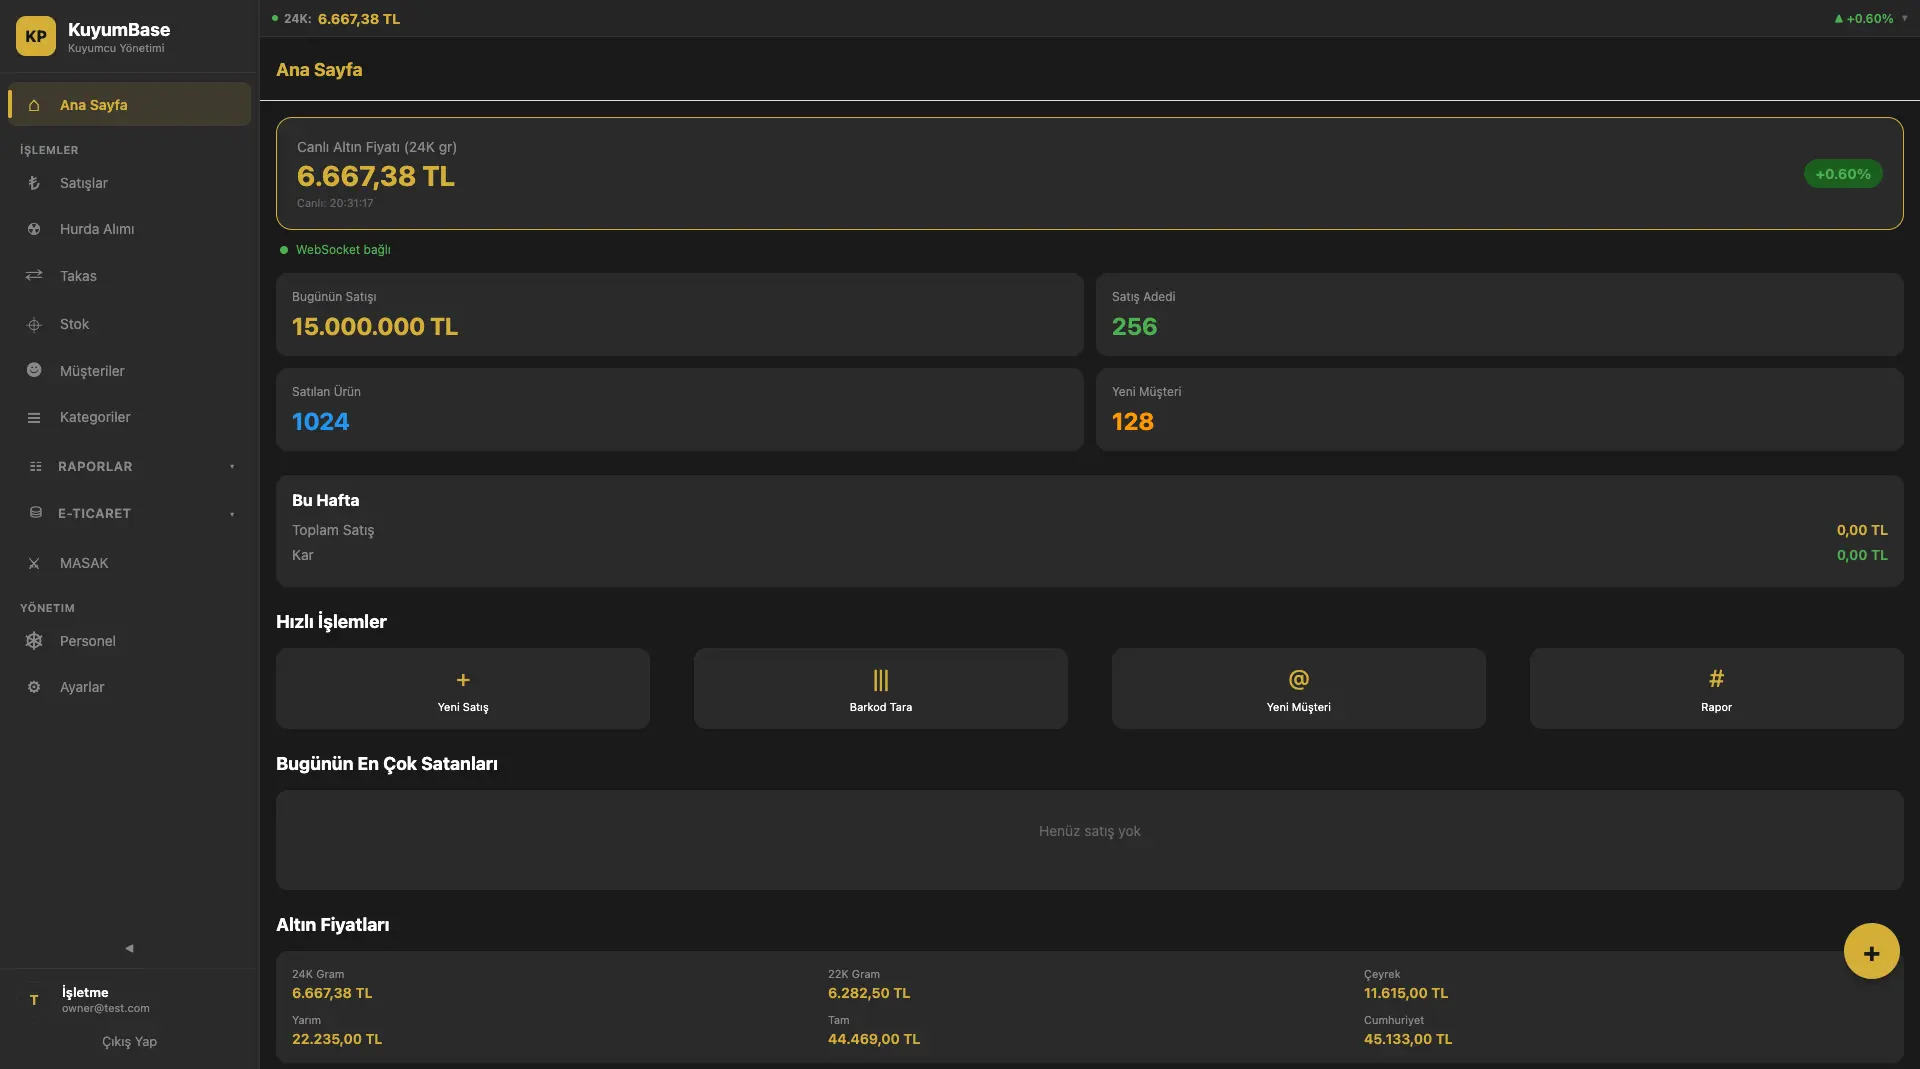
Task: Click the Canlı: 20:31:17 timestamp
Action: click(335, 203)
